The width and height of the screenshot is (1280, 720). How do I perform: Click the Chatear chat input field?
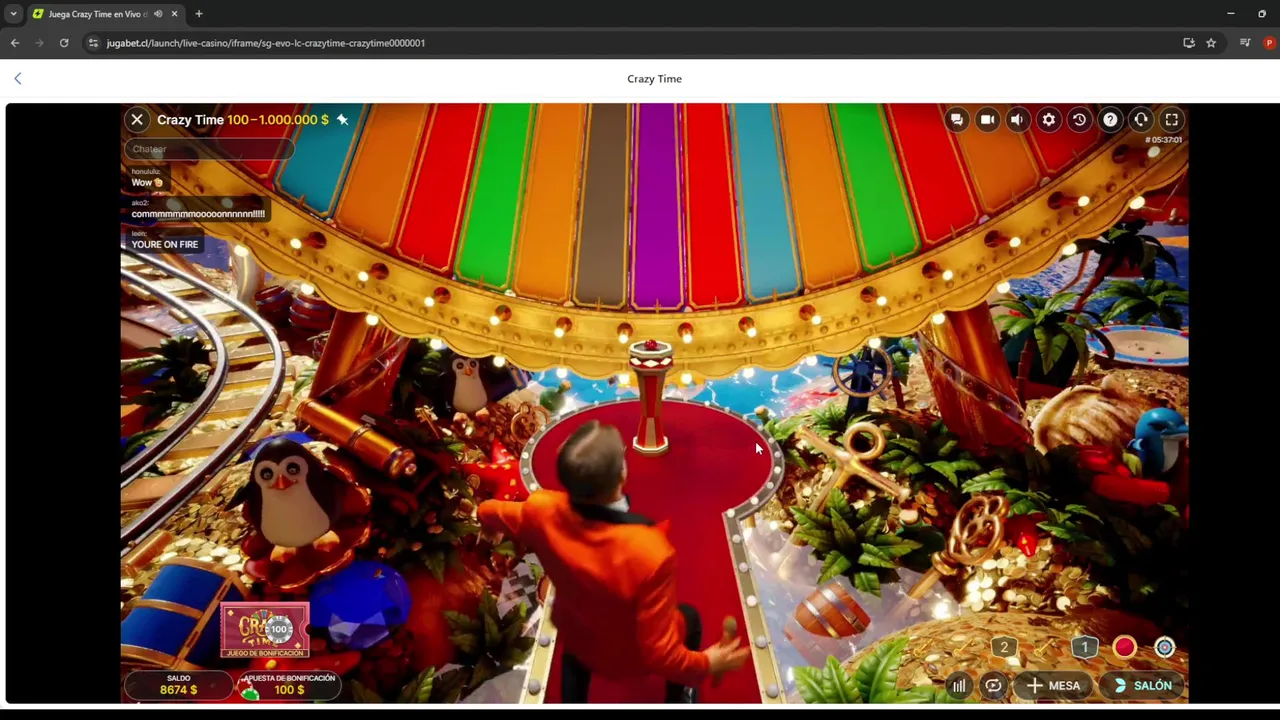210,149
